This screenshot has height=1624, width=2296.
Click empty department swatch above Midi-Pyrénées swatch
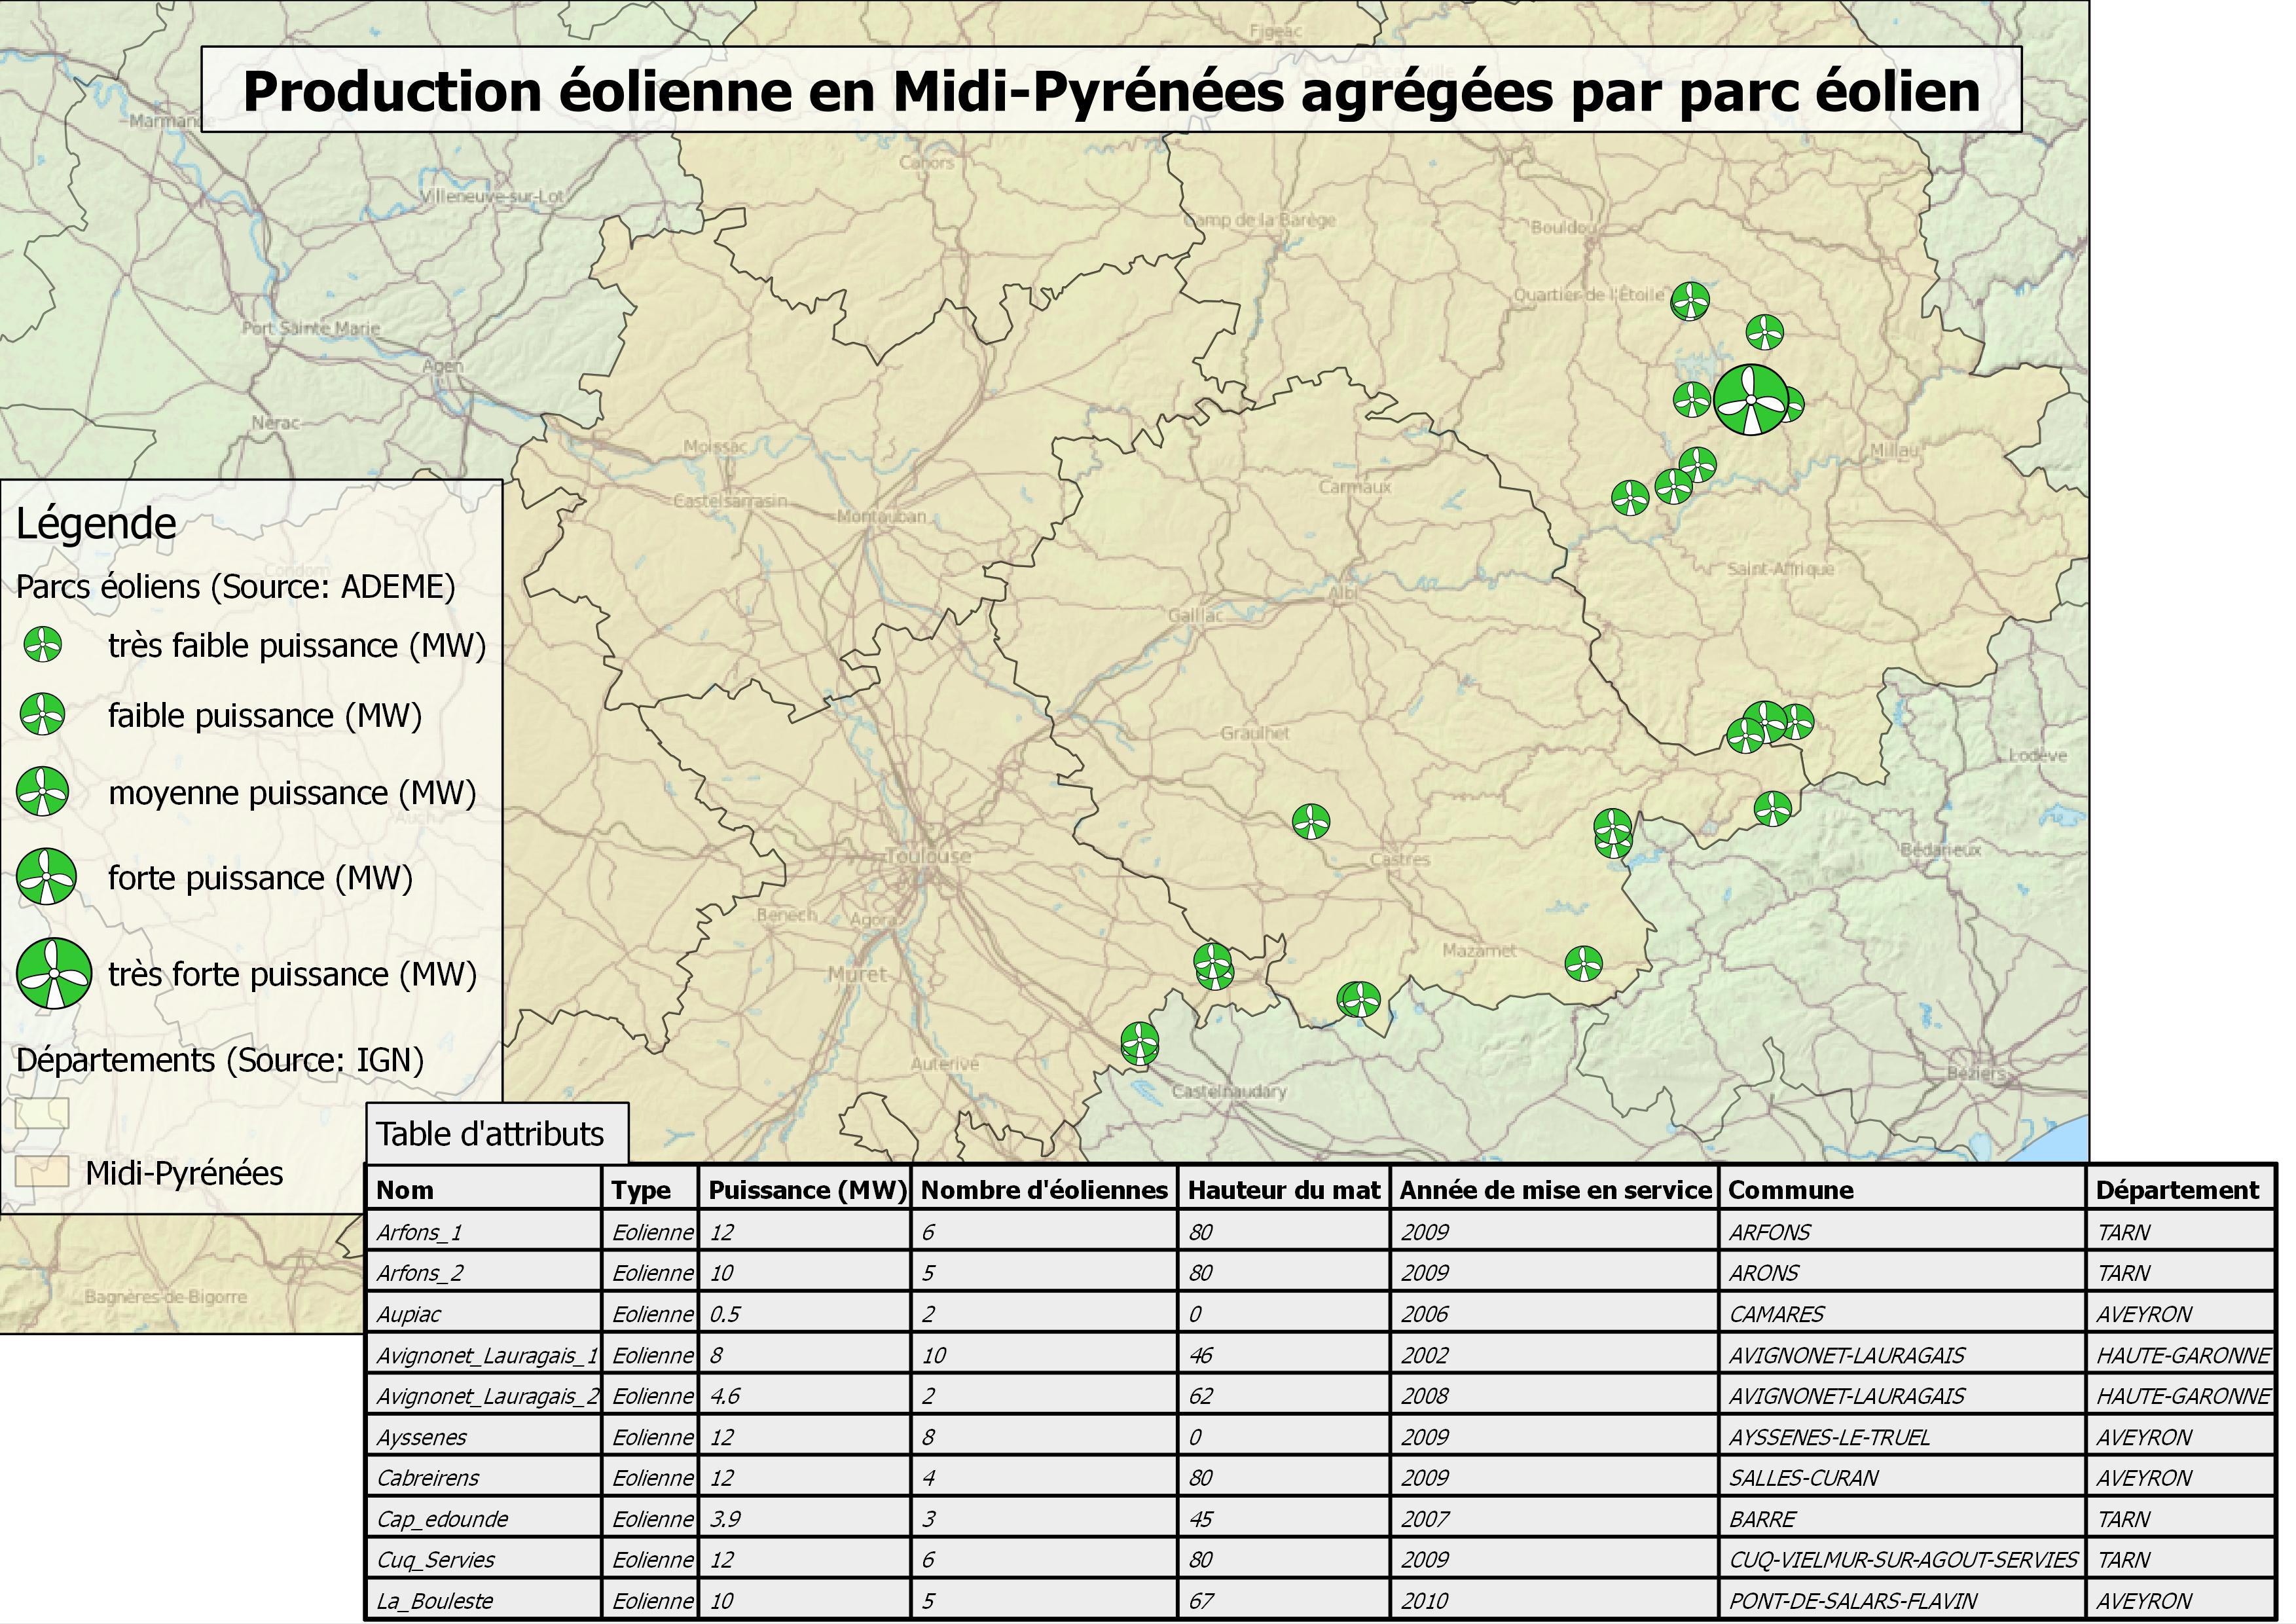pyautogui.click(x=42, y=1113)
